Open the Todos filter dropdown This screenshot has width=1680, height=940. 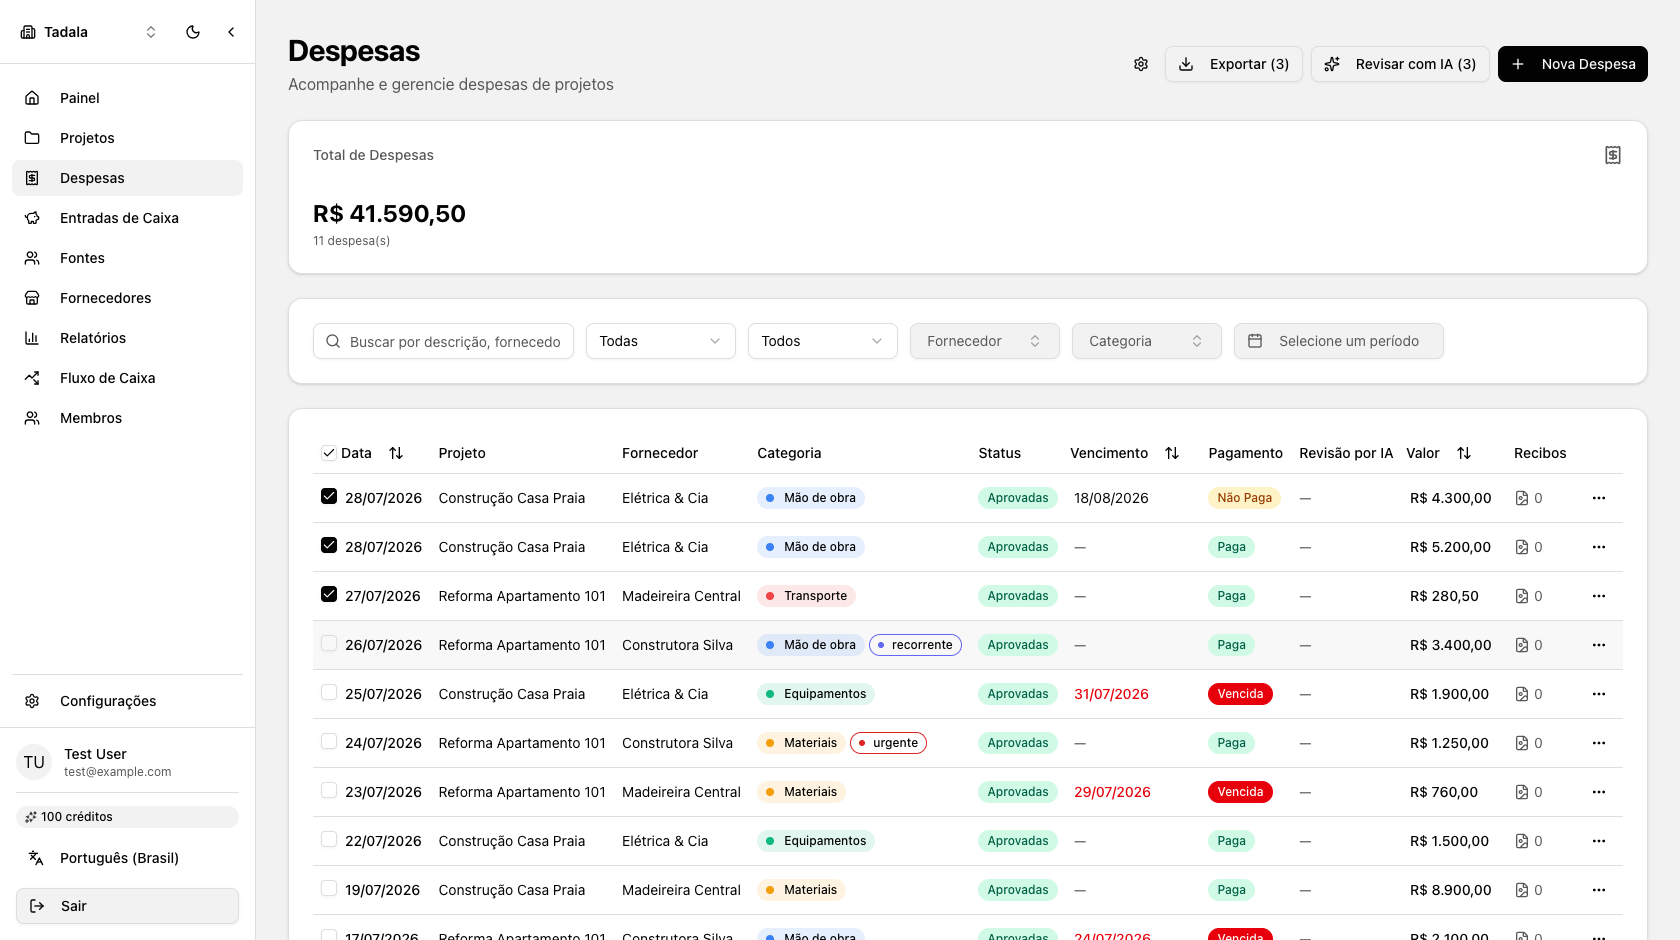coord(823,341)
